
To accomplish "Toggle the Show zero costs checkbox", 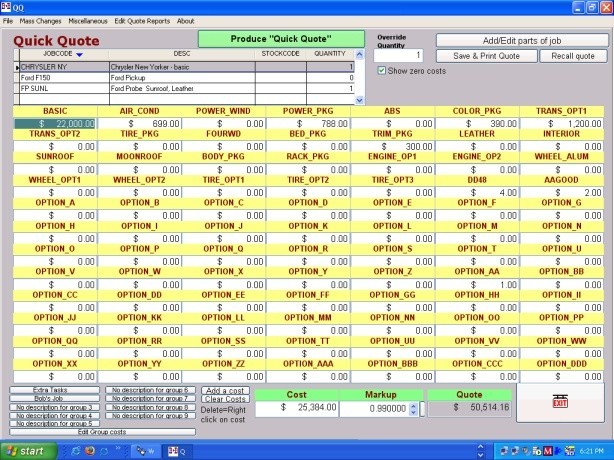I will coord(382,71).
